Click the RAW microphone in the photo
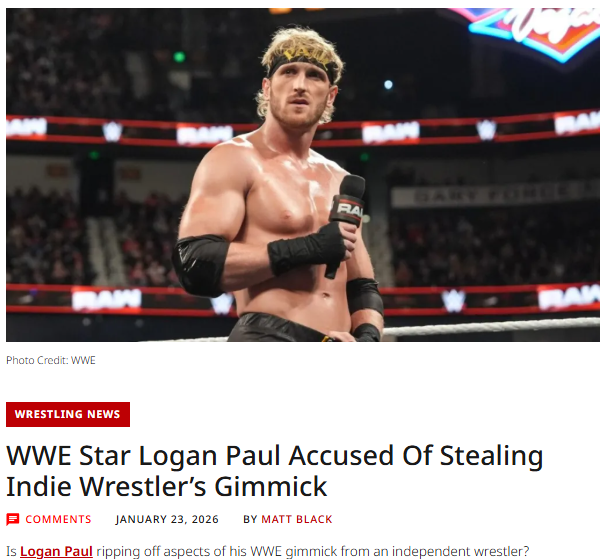The image size is (606, 559). [x=346, y=209]
